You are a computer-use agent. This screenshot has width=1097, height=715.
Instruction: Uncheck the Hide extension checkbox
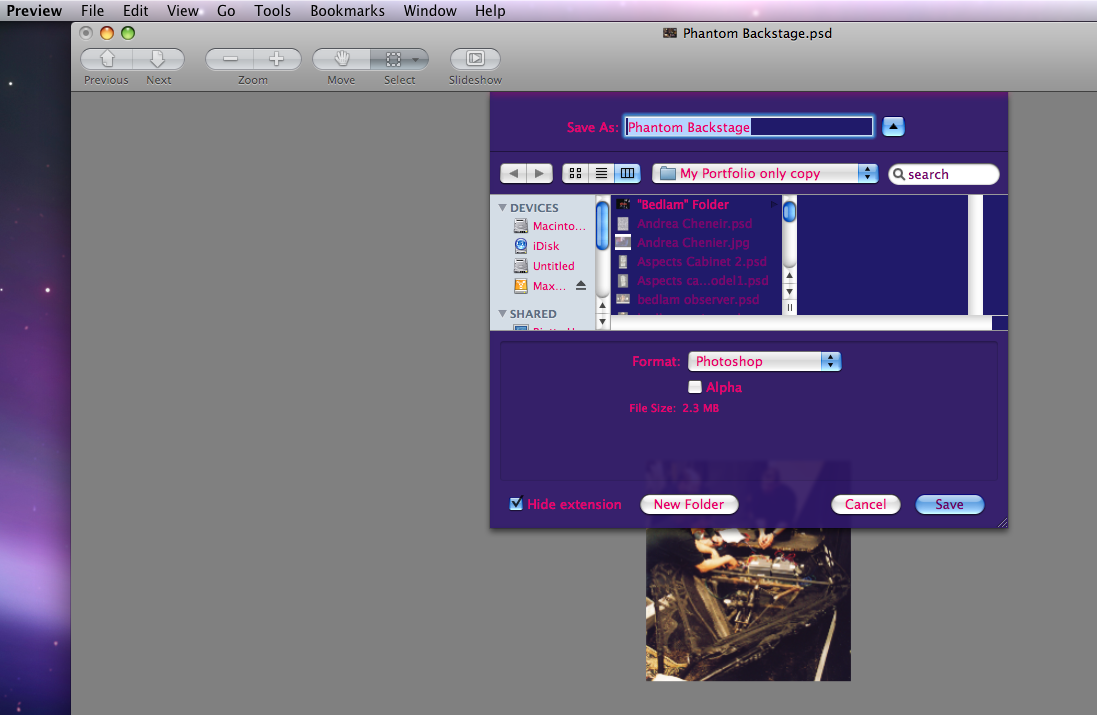point(516,504)
